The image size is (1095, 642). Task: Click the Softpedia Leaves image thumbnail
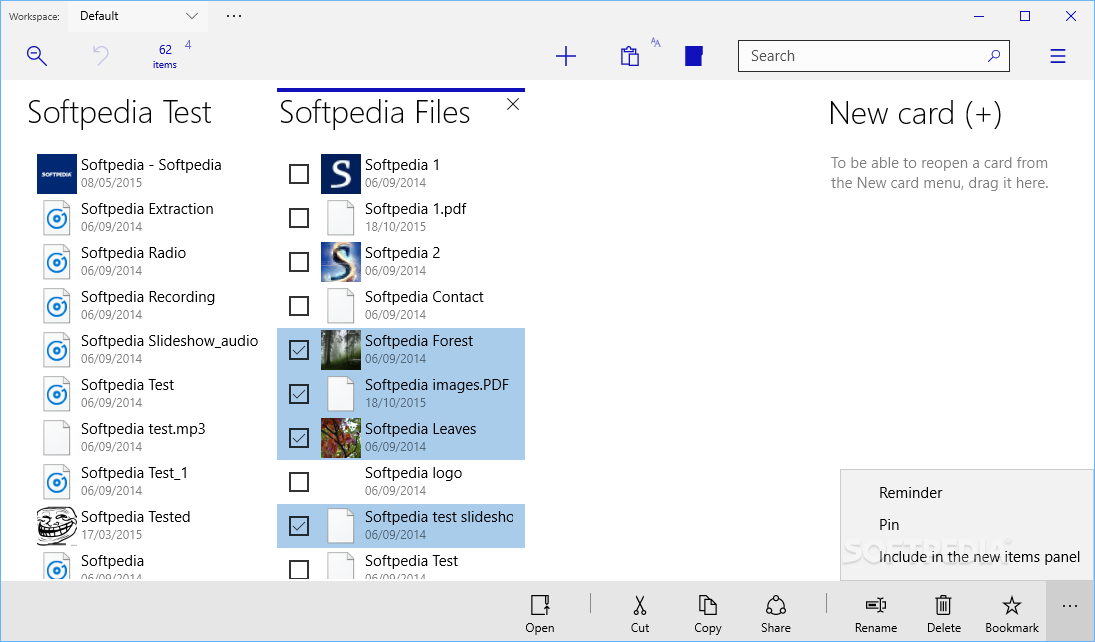coord(341,437)
